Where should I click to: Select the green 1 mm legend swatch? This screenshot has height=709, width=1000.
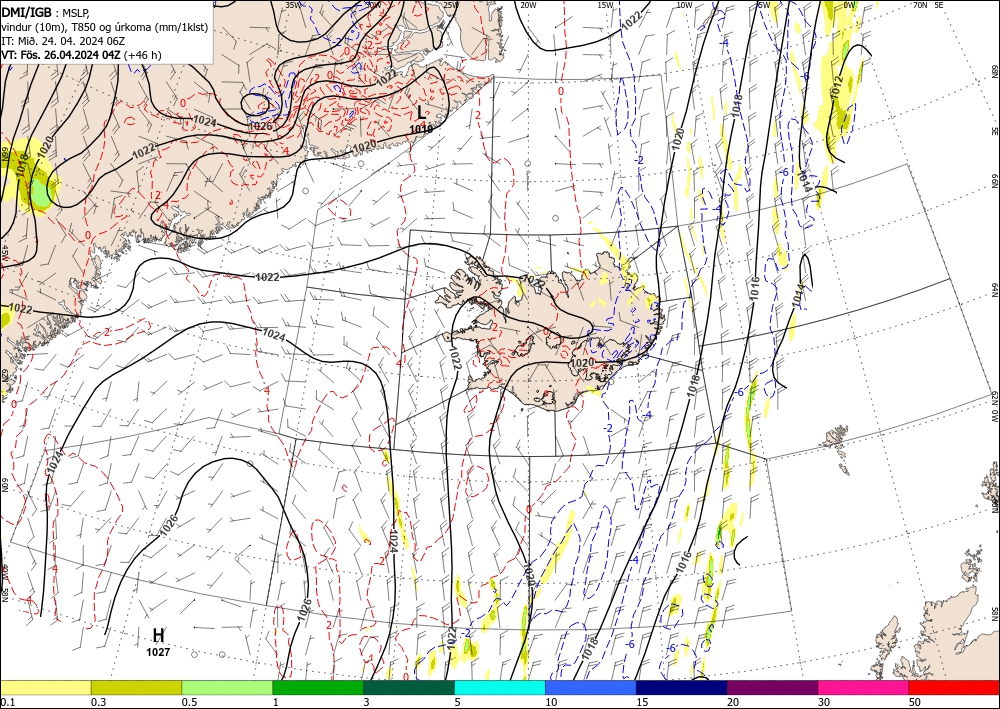pos(318,687)
